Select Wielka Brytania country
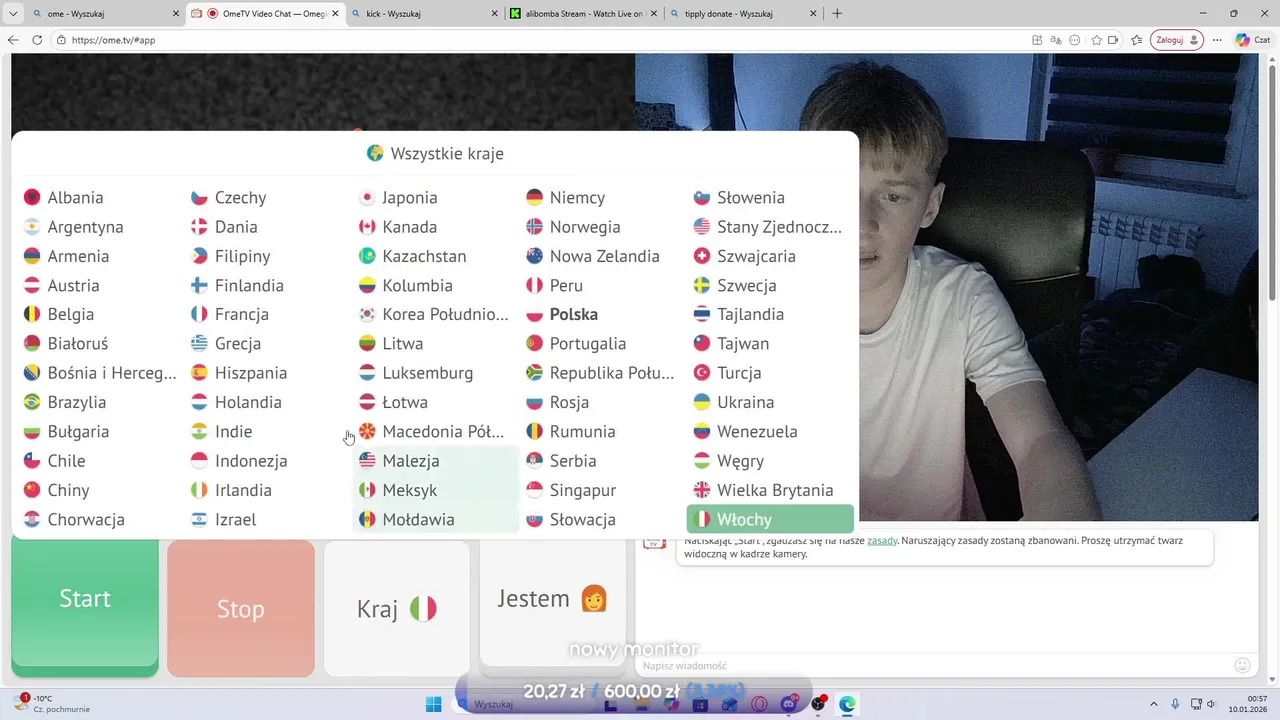The height and width of the screenshot is (720, 1280). click(x=764, y=490)
